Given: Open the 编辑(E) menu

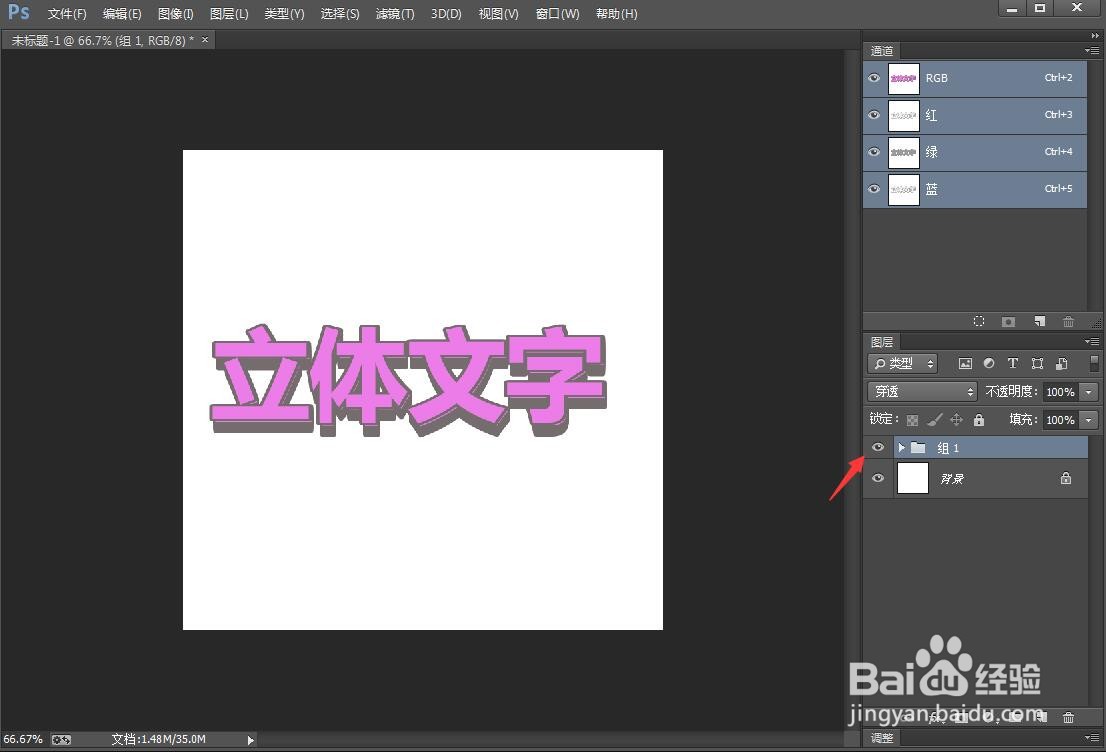Looking at the screenshot, I should click(x=122, y=14).
